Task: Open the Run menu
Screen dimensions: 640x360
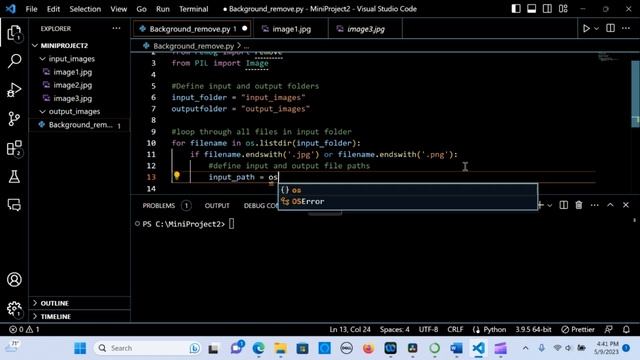Action: pos(162,9)
